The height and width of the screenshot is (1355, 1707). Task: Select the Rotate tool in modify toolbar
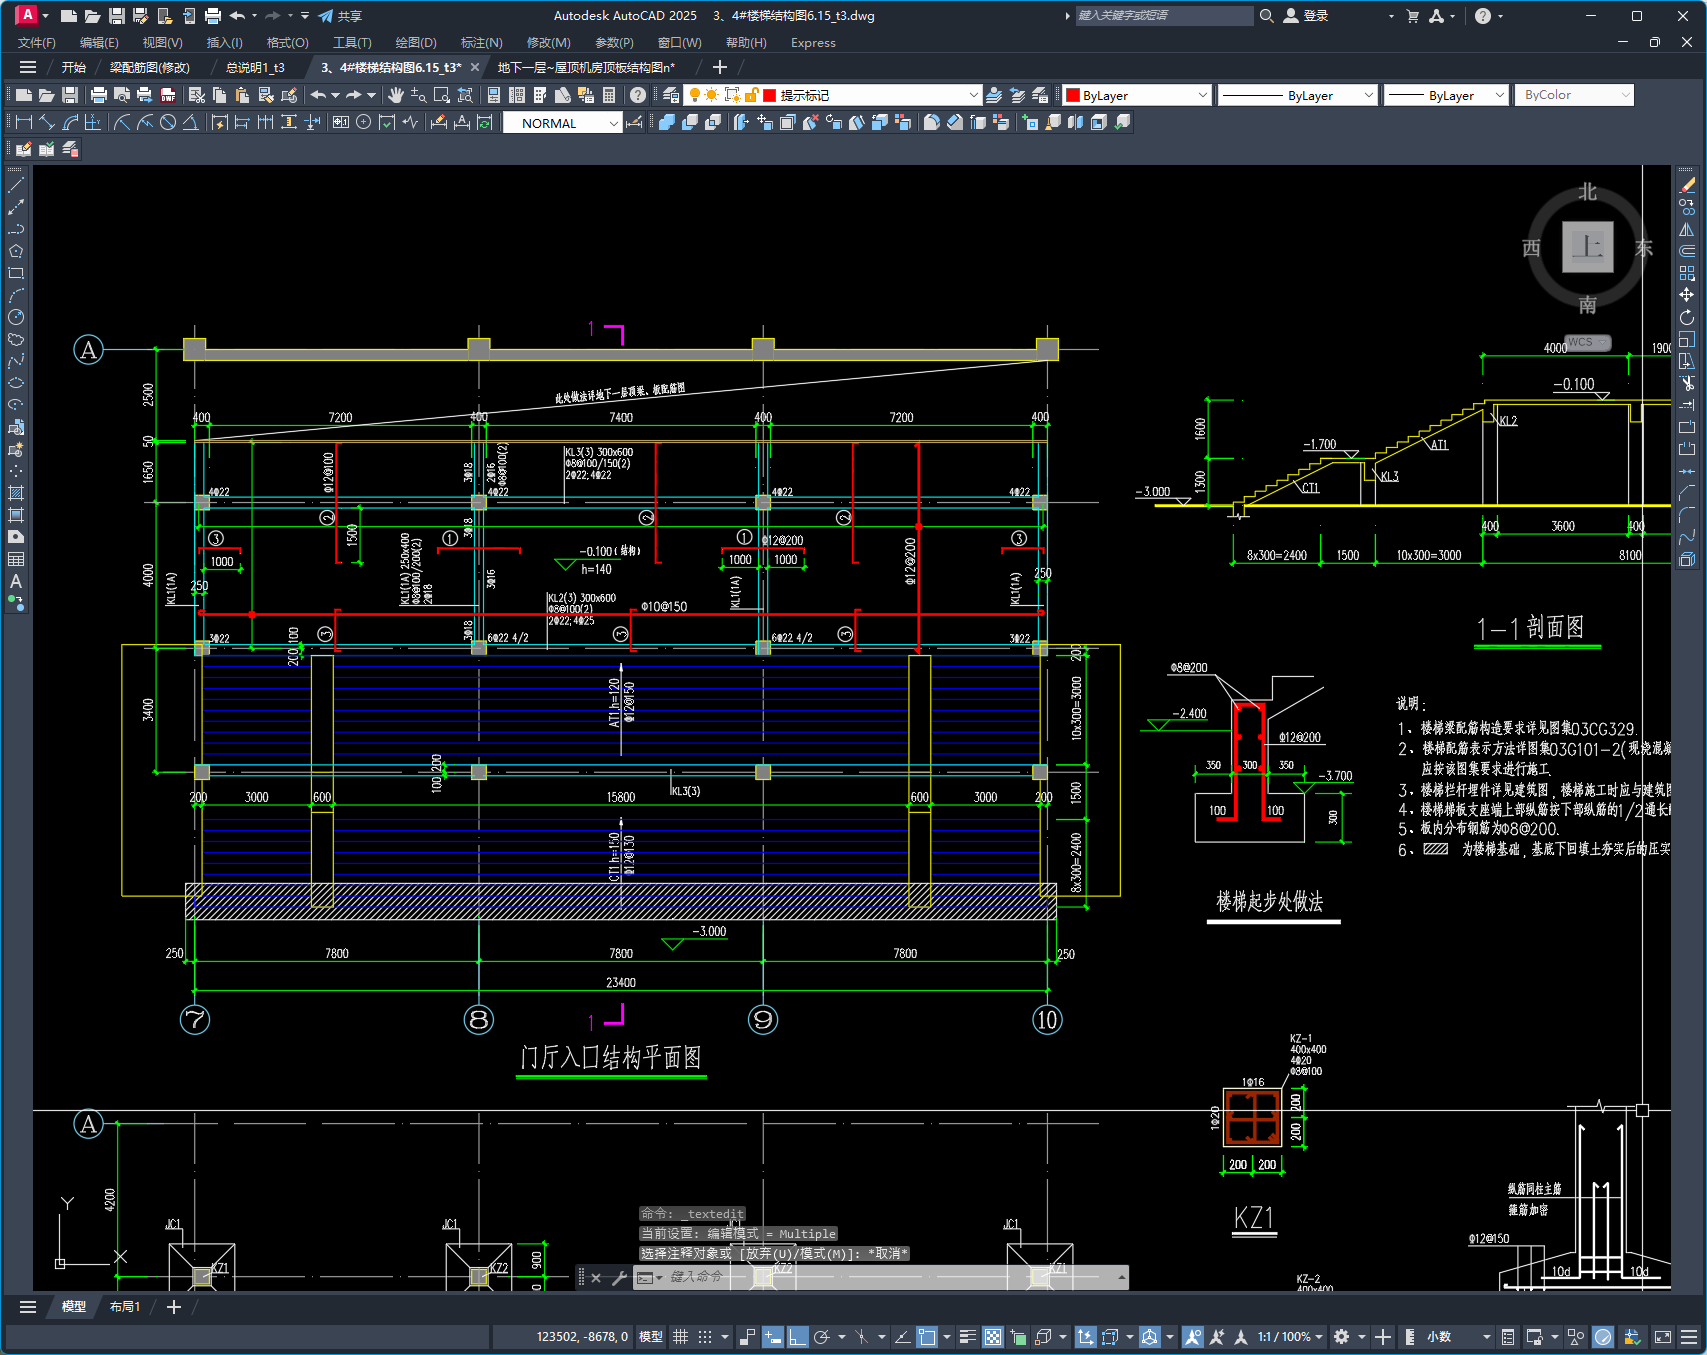(1687, 317)
